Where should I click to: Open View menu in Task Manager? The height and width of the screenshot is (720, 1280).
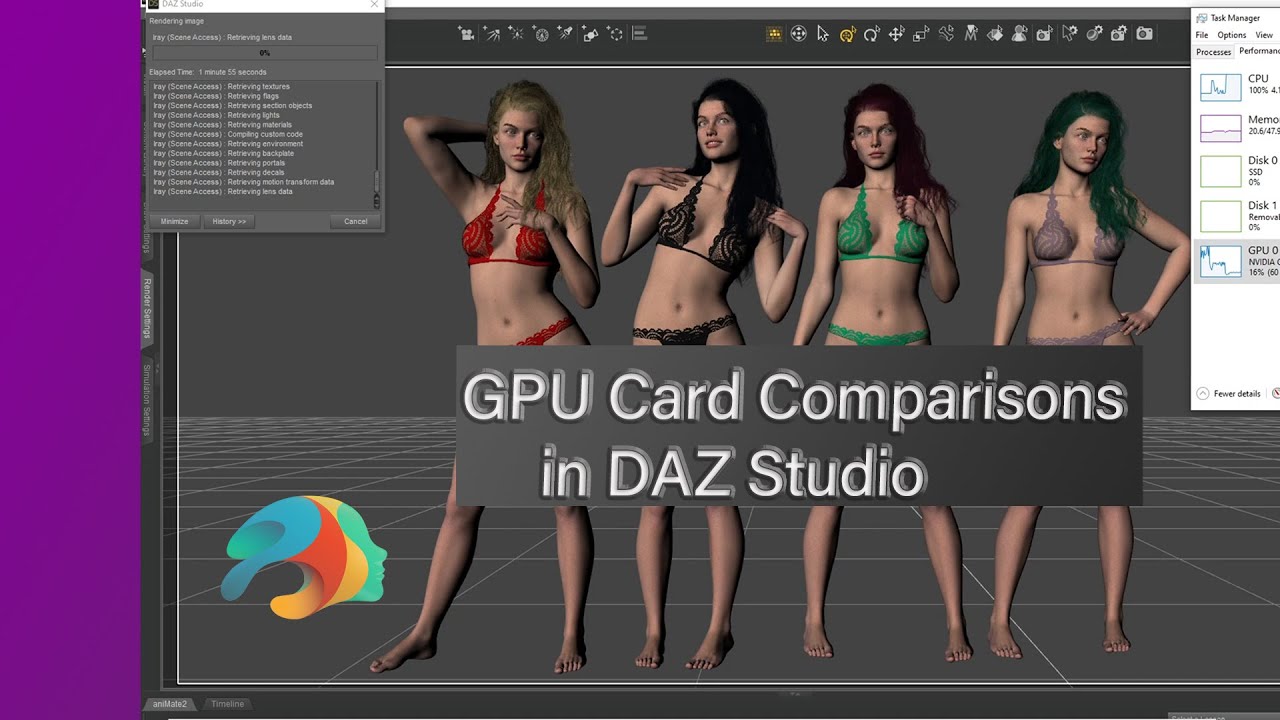point(1264,35)
